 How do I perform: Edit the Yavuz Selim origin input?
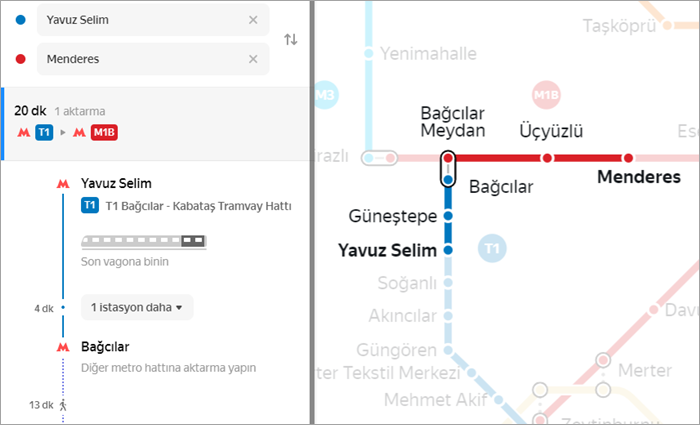(143, 20)
